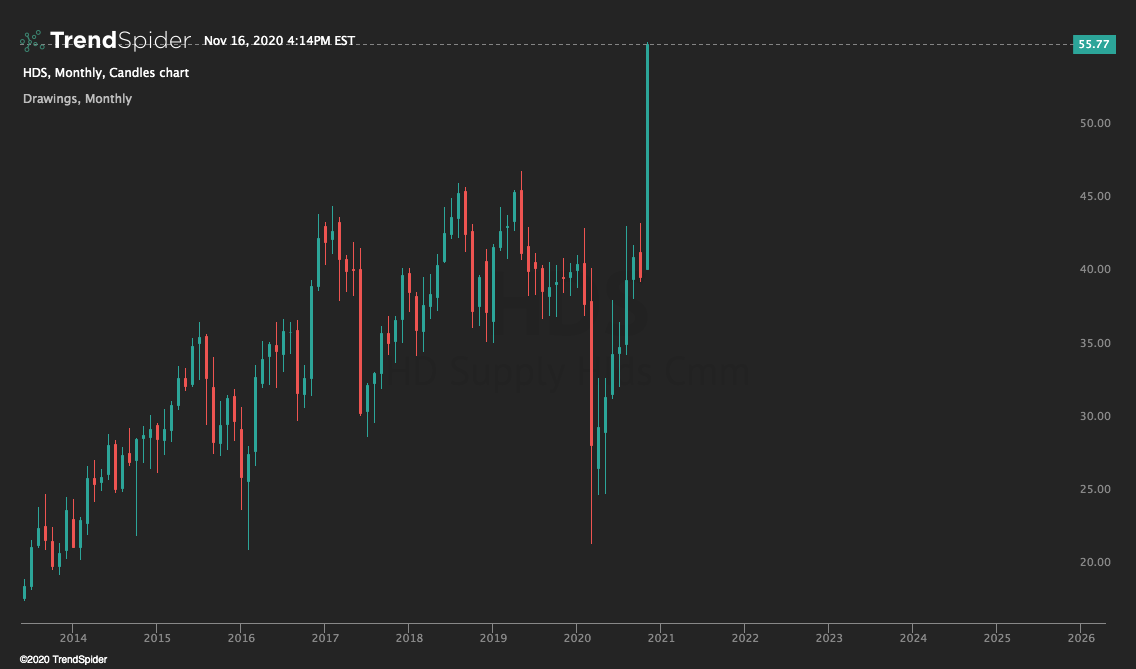The height and width of the screenshot is (669, 1136).
Task: Click the 2016 year label on time axis
Action: (x=241, y=638)
